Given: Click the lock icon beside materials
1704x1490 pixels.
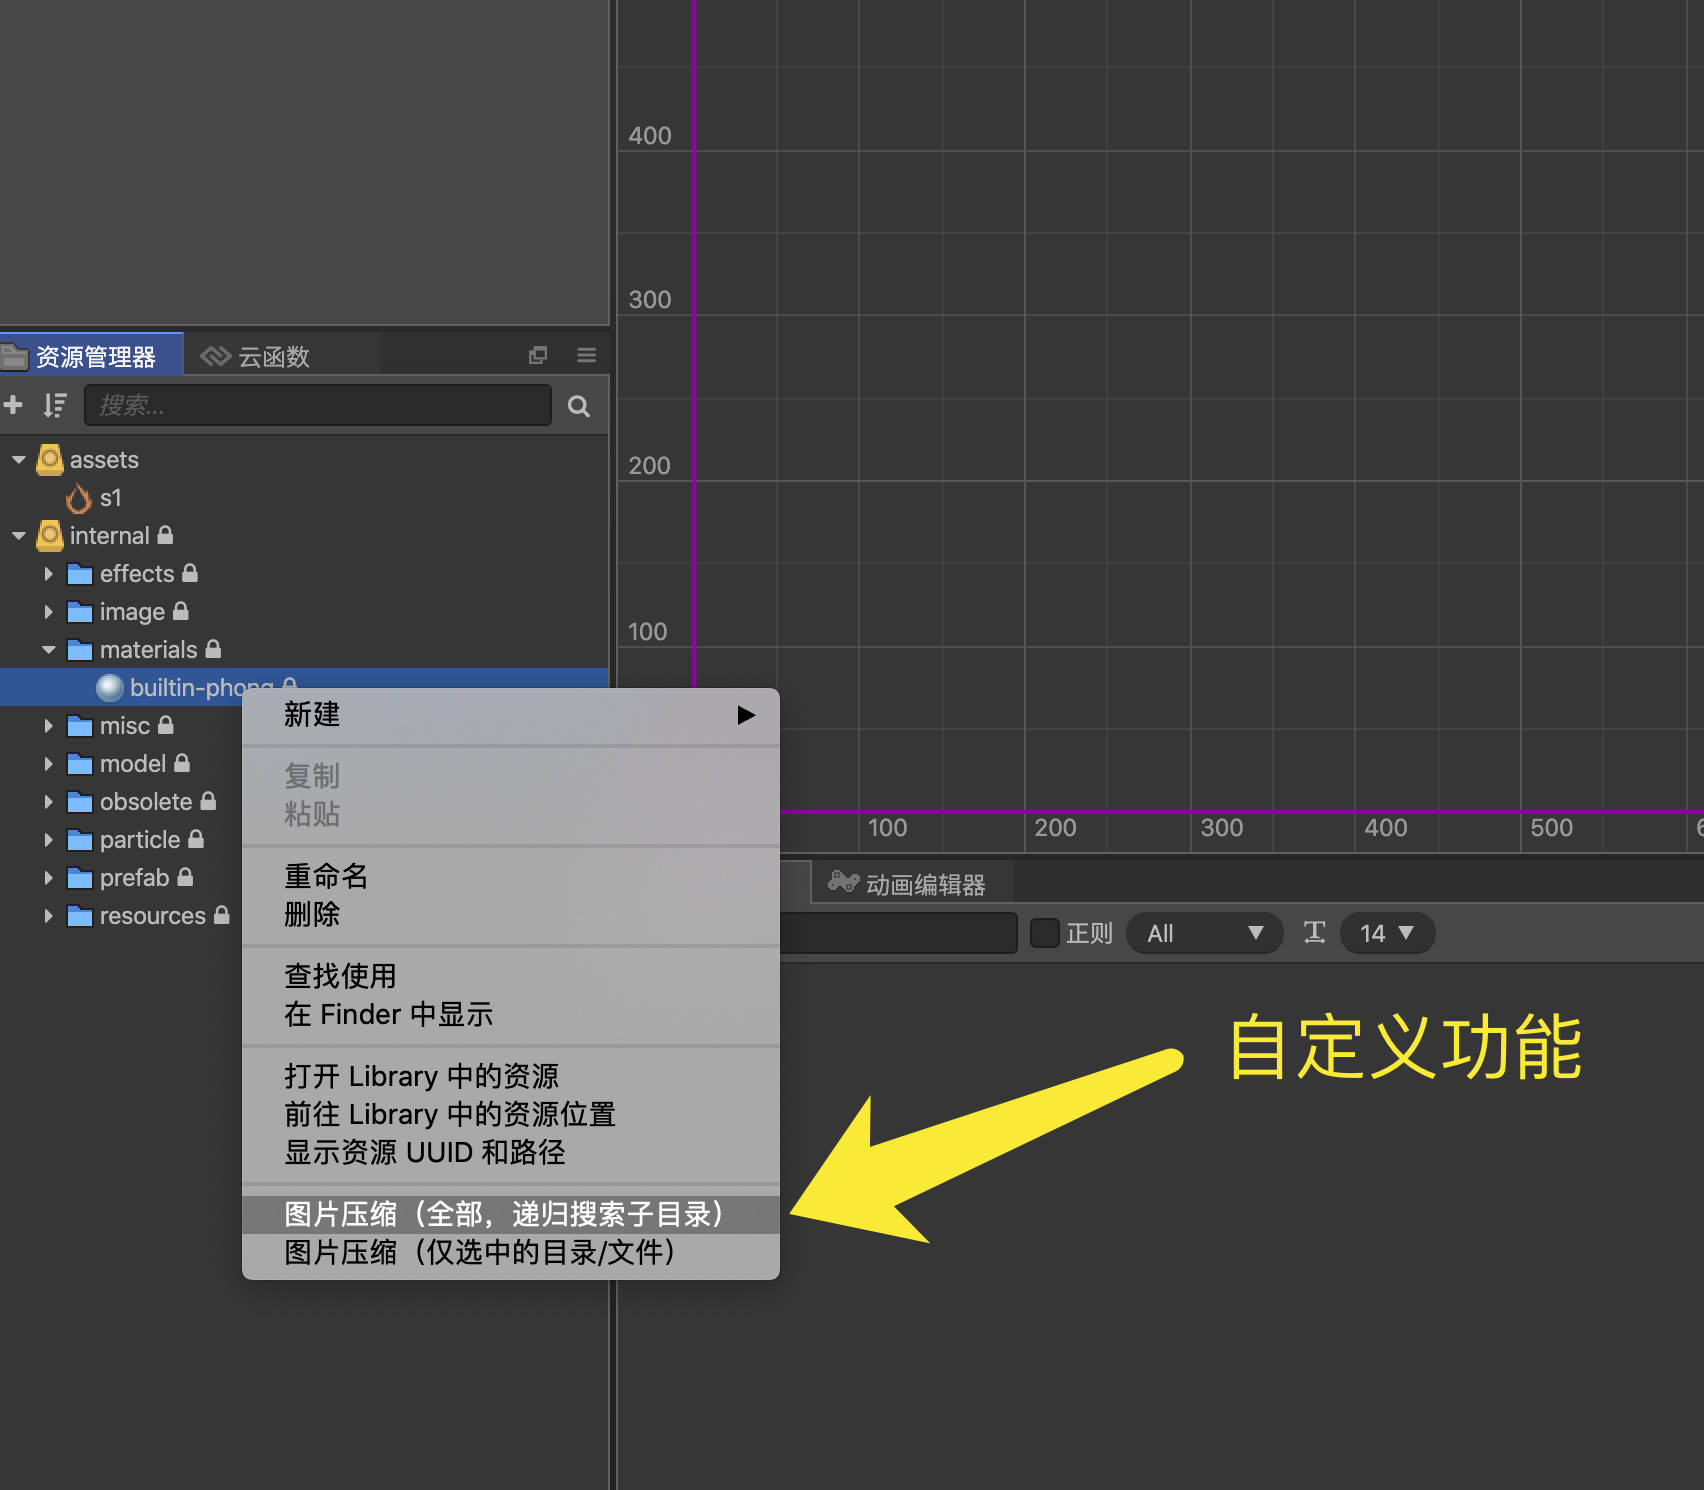Looking at the screenshot, I should tap(213, 649).
